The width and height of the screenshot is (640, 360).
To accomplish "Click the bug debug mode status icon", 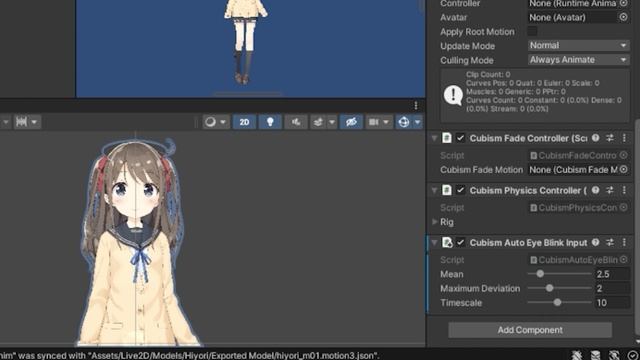I will [577, 355].
